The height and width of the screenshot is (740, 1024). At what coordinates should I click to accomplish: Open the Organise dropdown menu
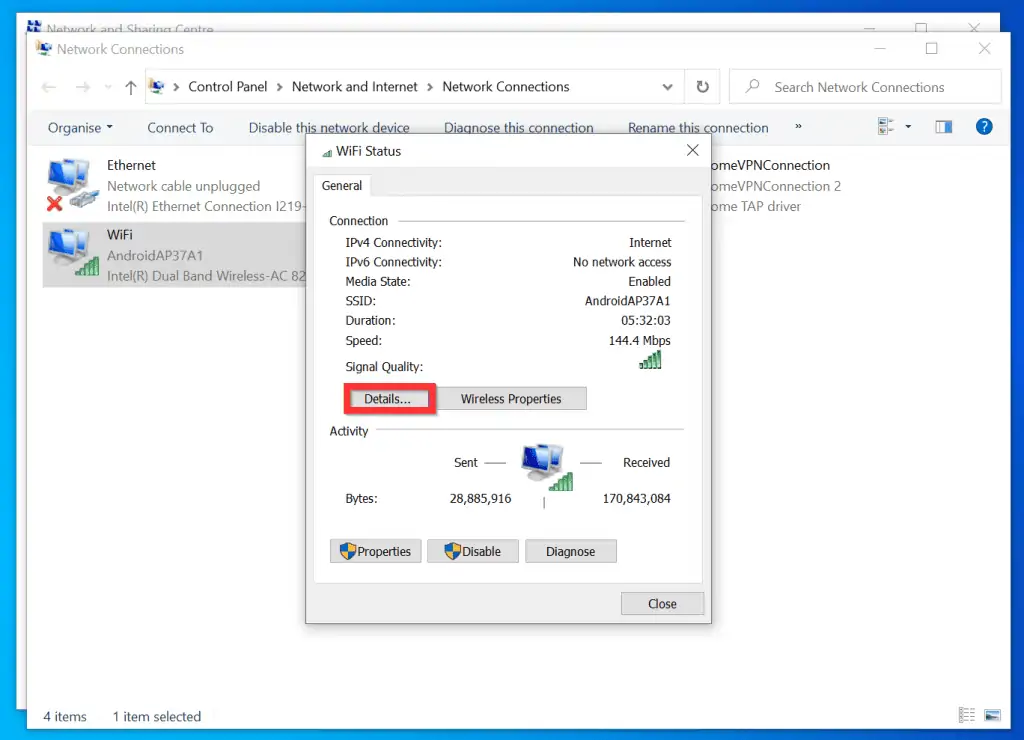coord(80,128)
